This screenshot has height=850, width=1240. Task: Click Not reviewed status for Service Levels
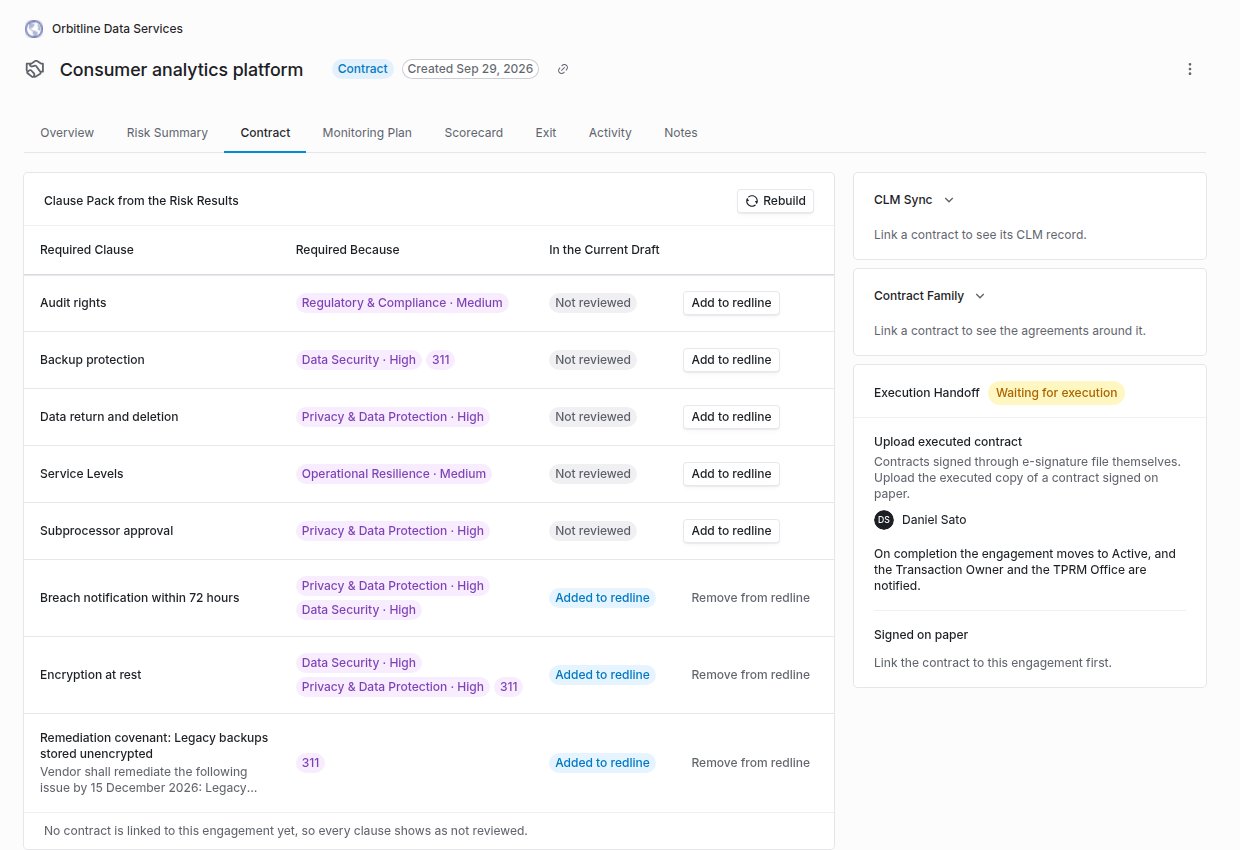[x=593, y=474]
